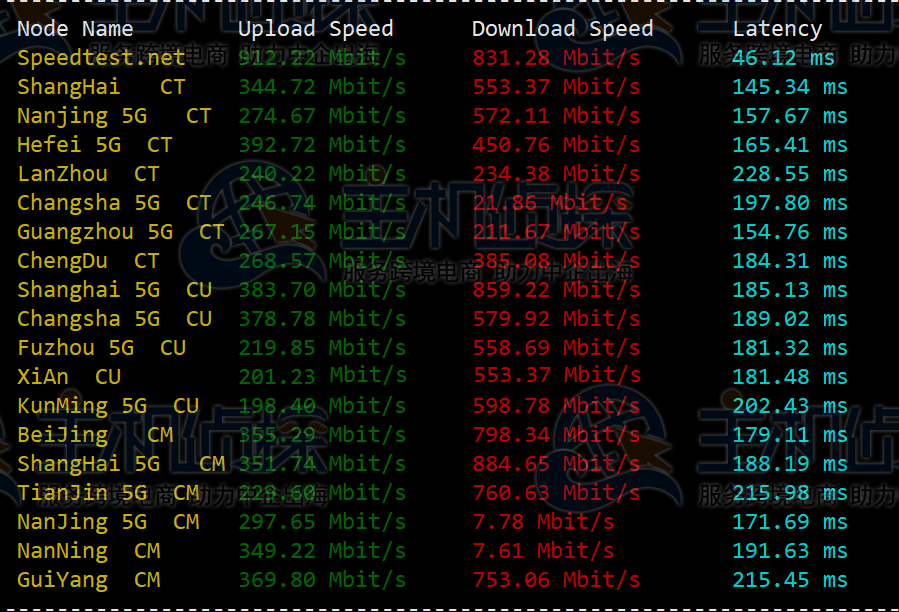Image resolution: width=899 pixels, height=612 pixels.
Task: Click NanNing CM upload 349.22 Mbit/s
Action: pos(322,551)
